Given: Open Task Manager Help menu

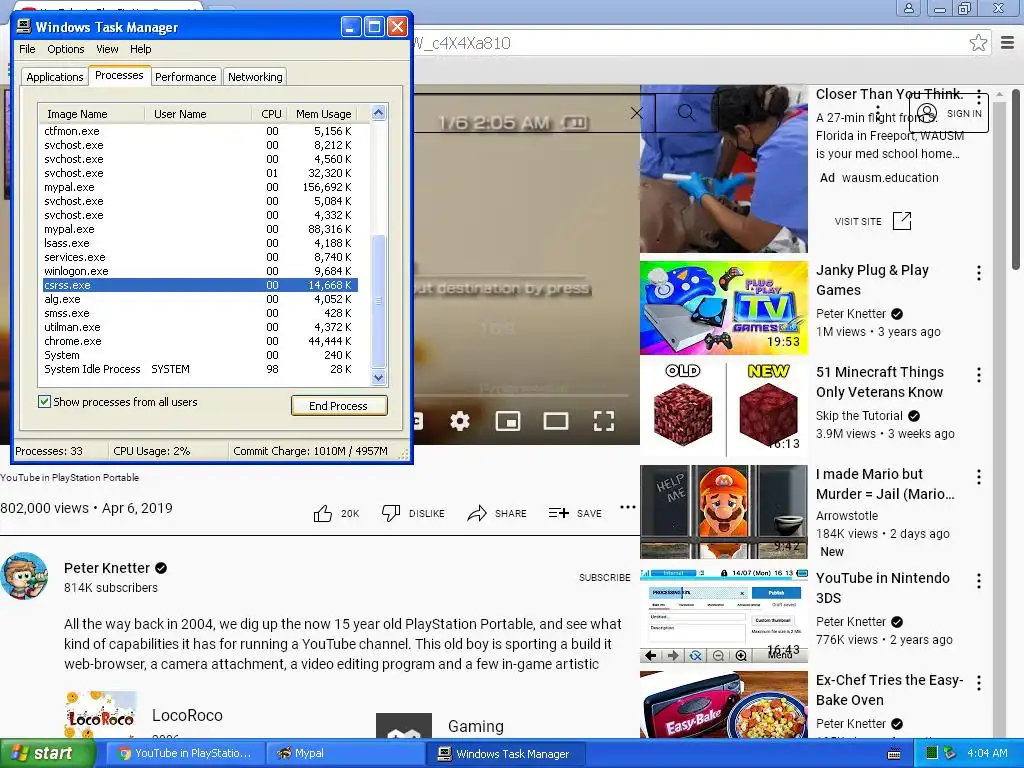Looking at the screenshot, I should 140,49.
